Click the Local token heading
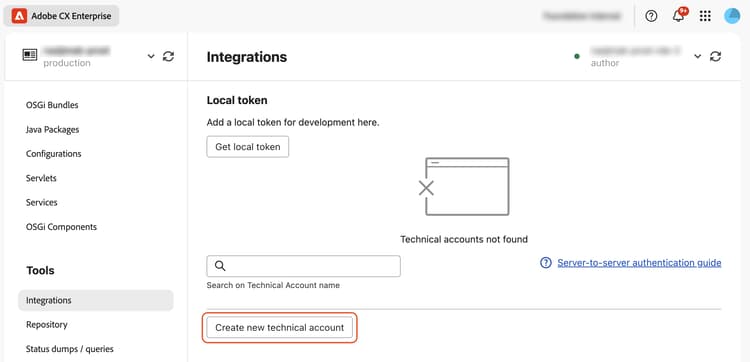 coord(237,100)
